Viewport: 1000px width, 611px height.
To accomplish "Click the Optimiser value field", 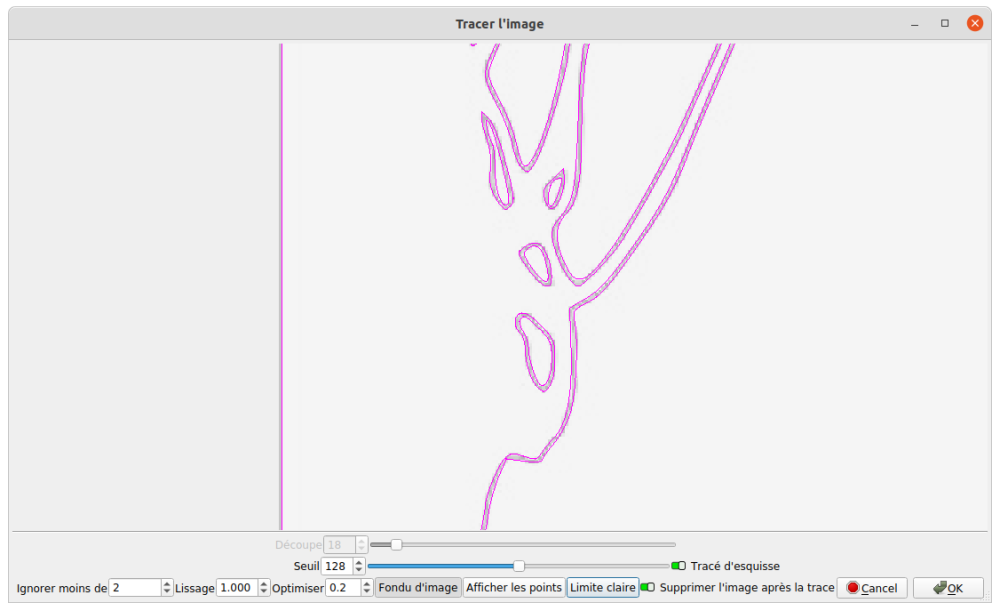I will click(343, 587).
